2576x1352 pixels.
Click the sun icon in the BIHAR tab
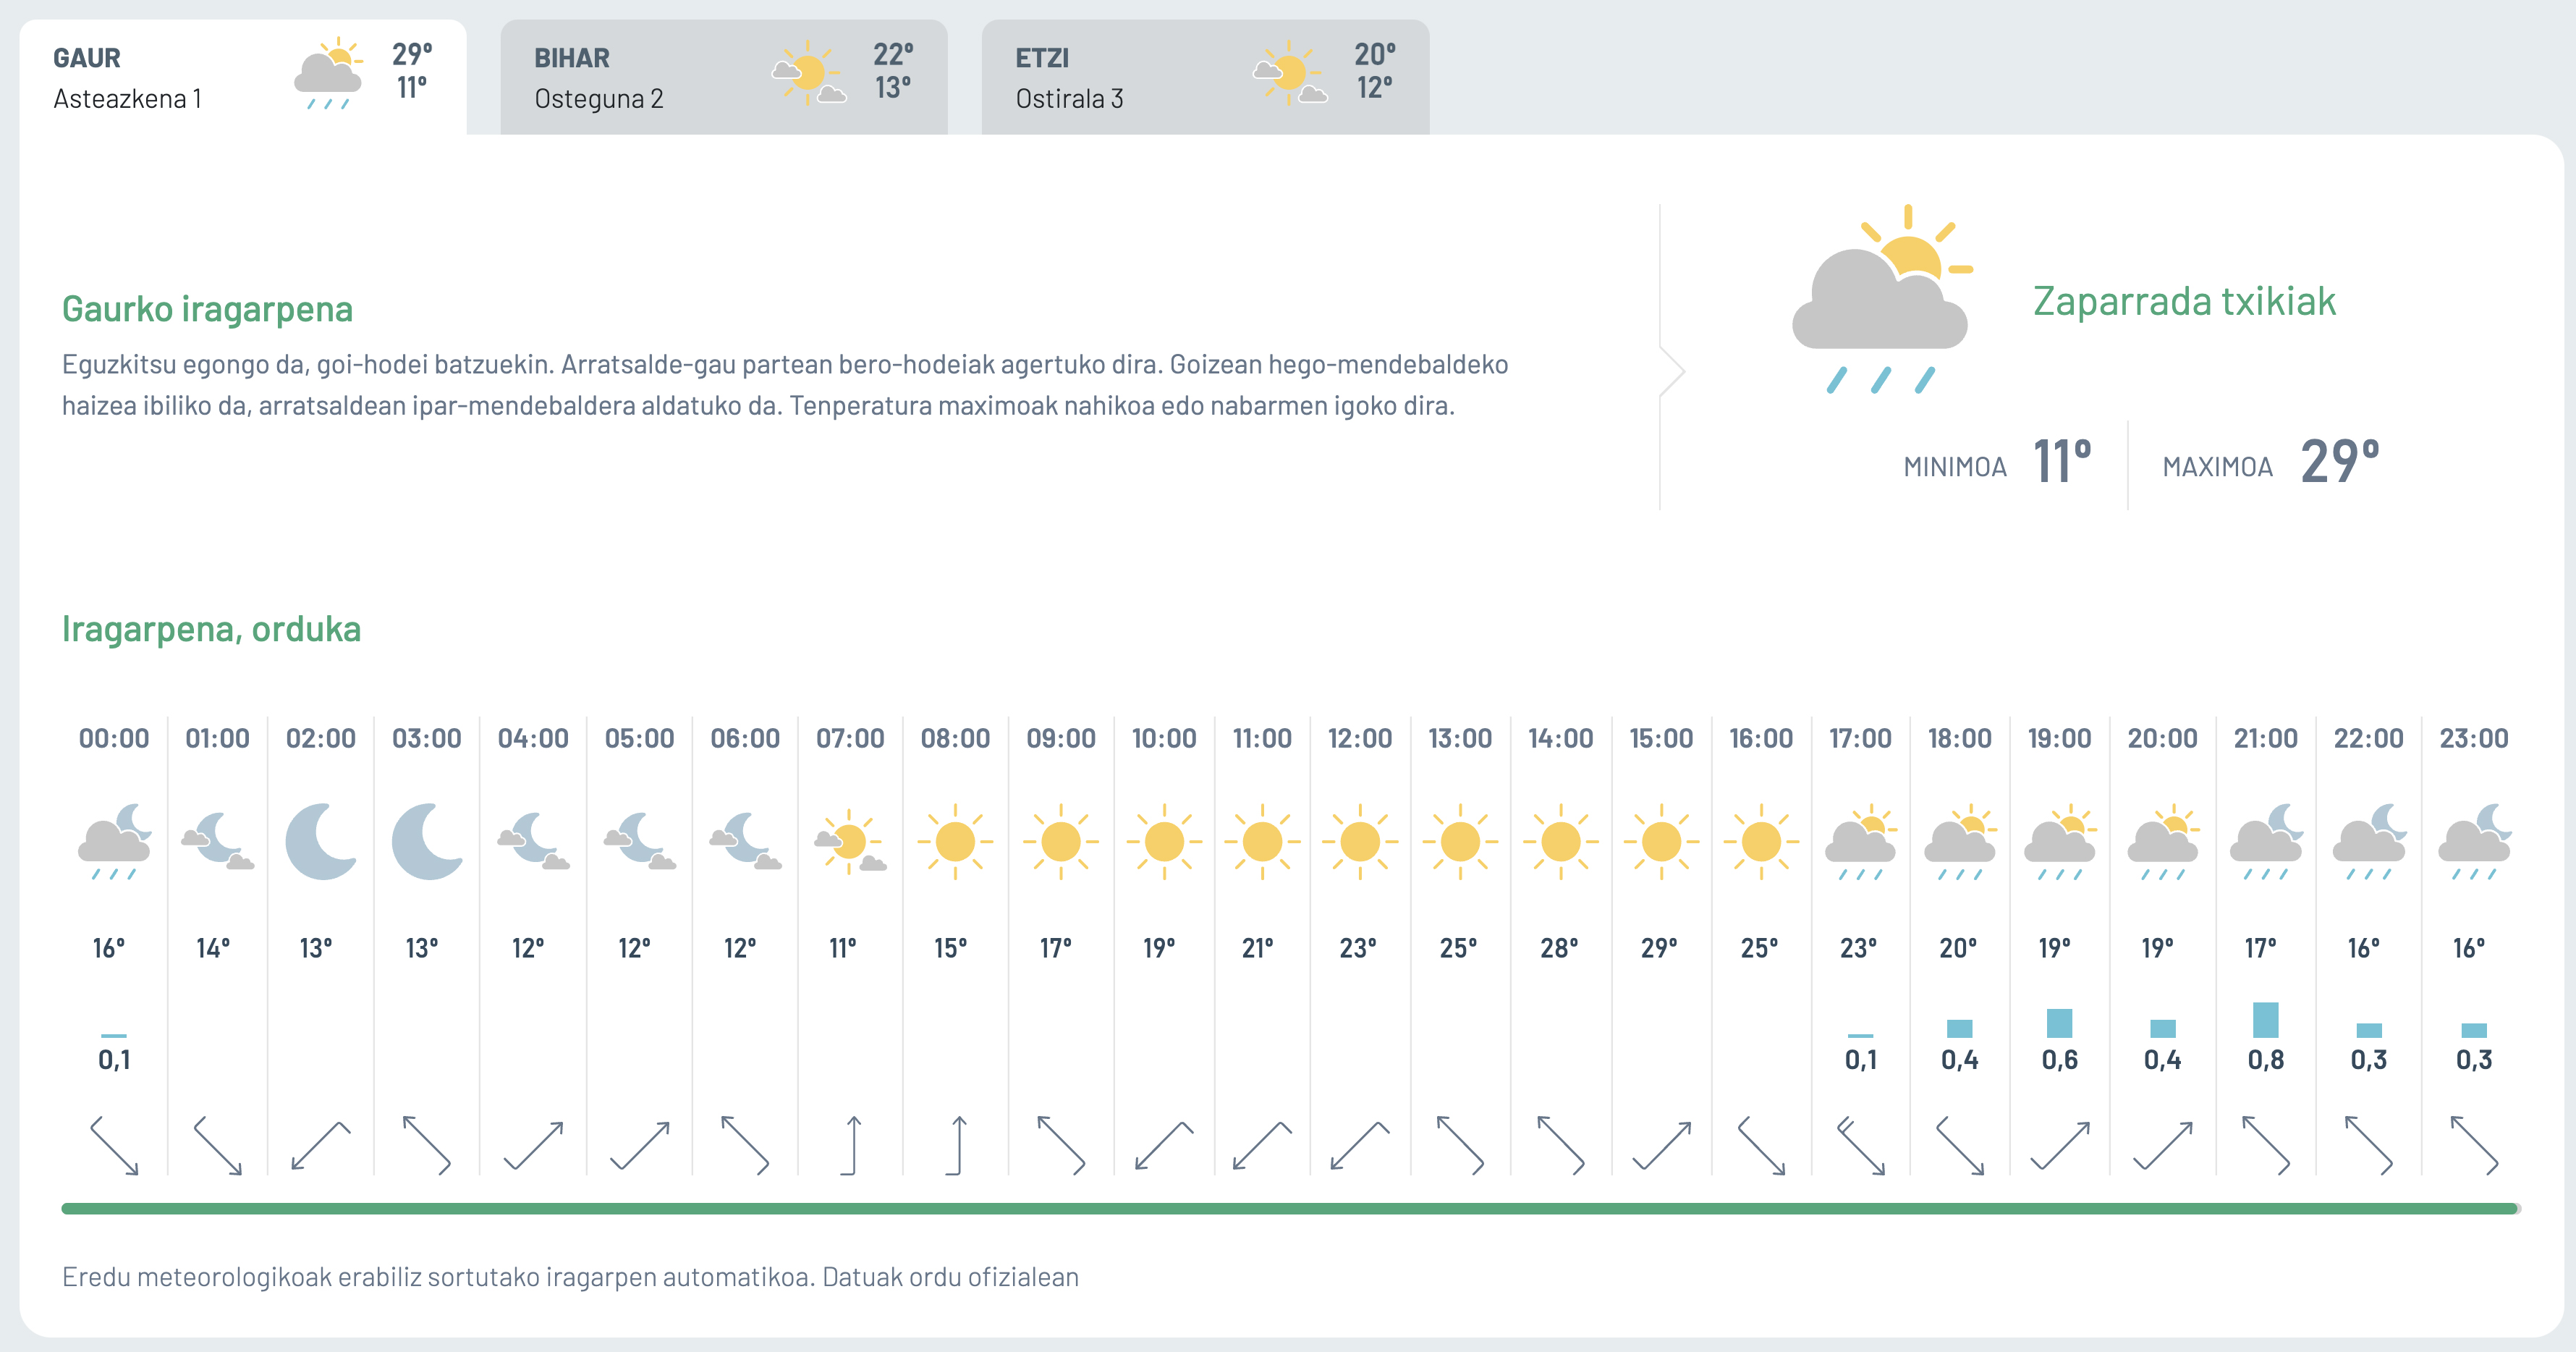(x=809, y=73)
